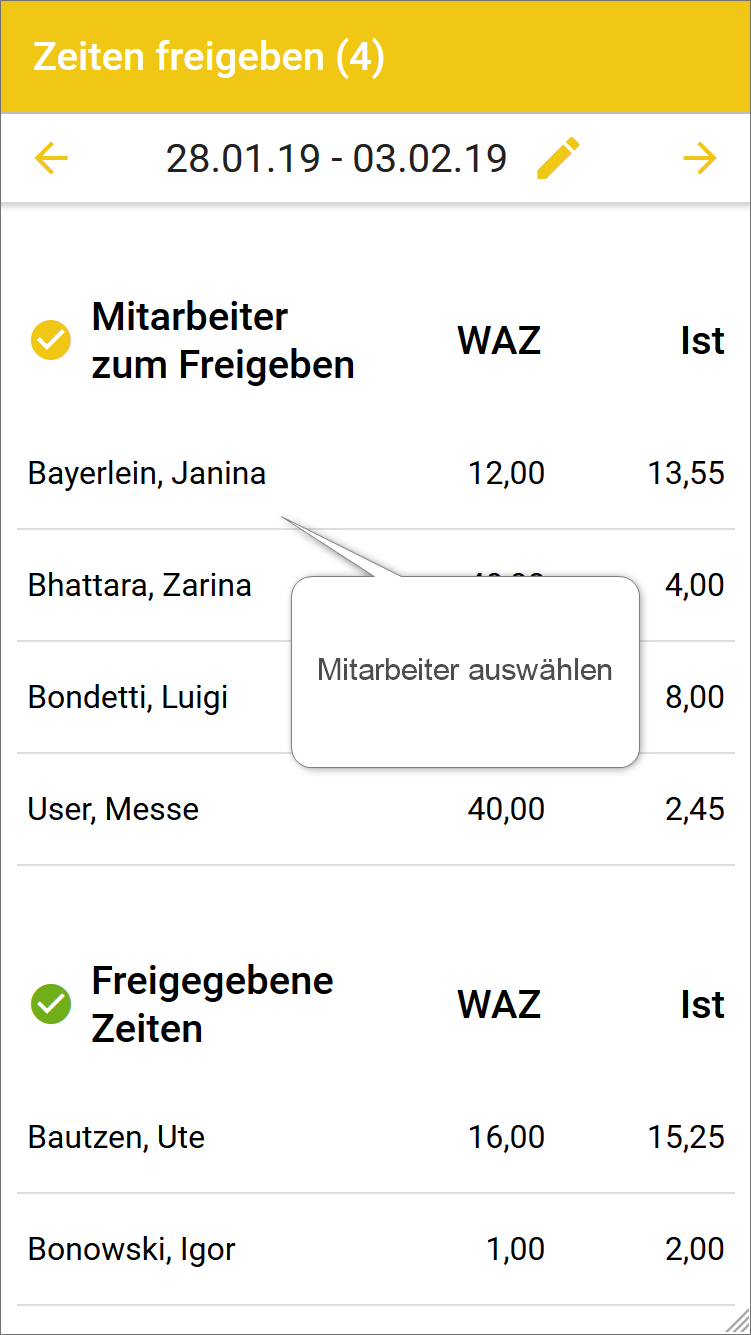Screen dimensions: 751x1335
Task: Select employee Bondetti, Luigi
Action: pyautogui.click(x=128, y=697)
